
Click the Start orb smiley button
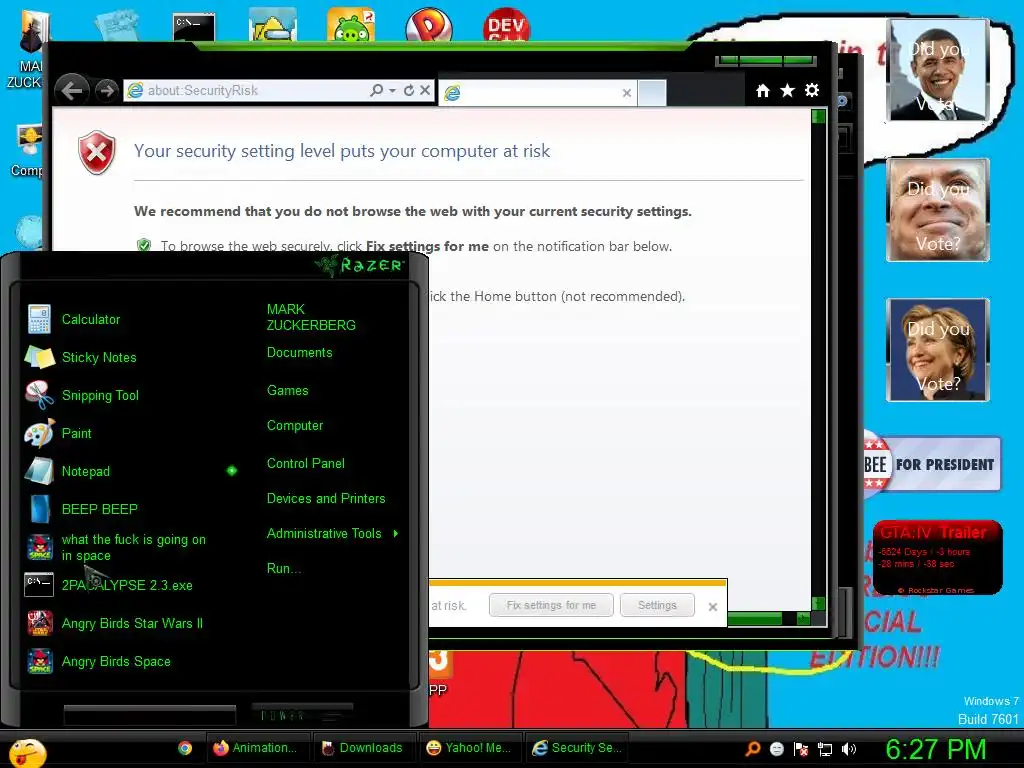(x=27, y=752)
